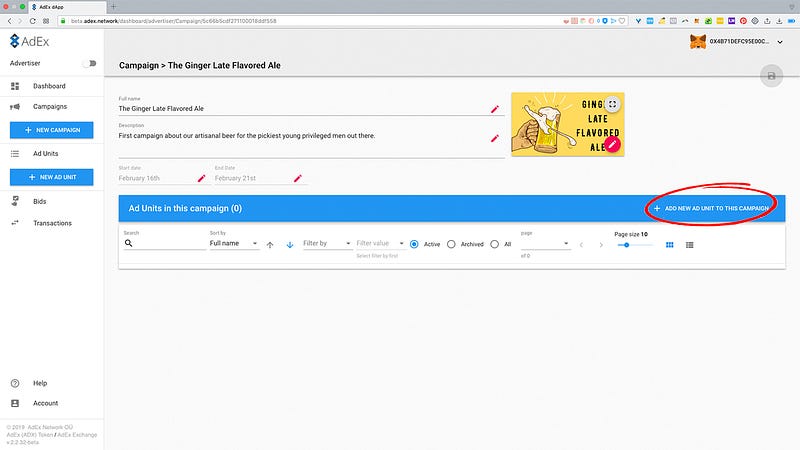Click AdEx Exchange footer link
The height and width of the screenshot is (450, 800).
[x=77, y=435]
